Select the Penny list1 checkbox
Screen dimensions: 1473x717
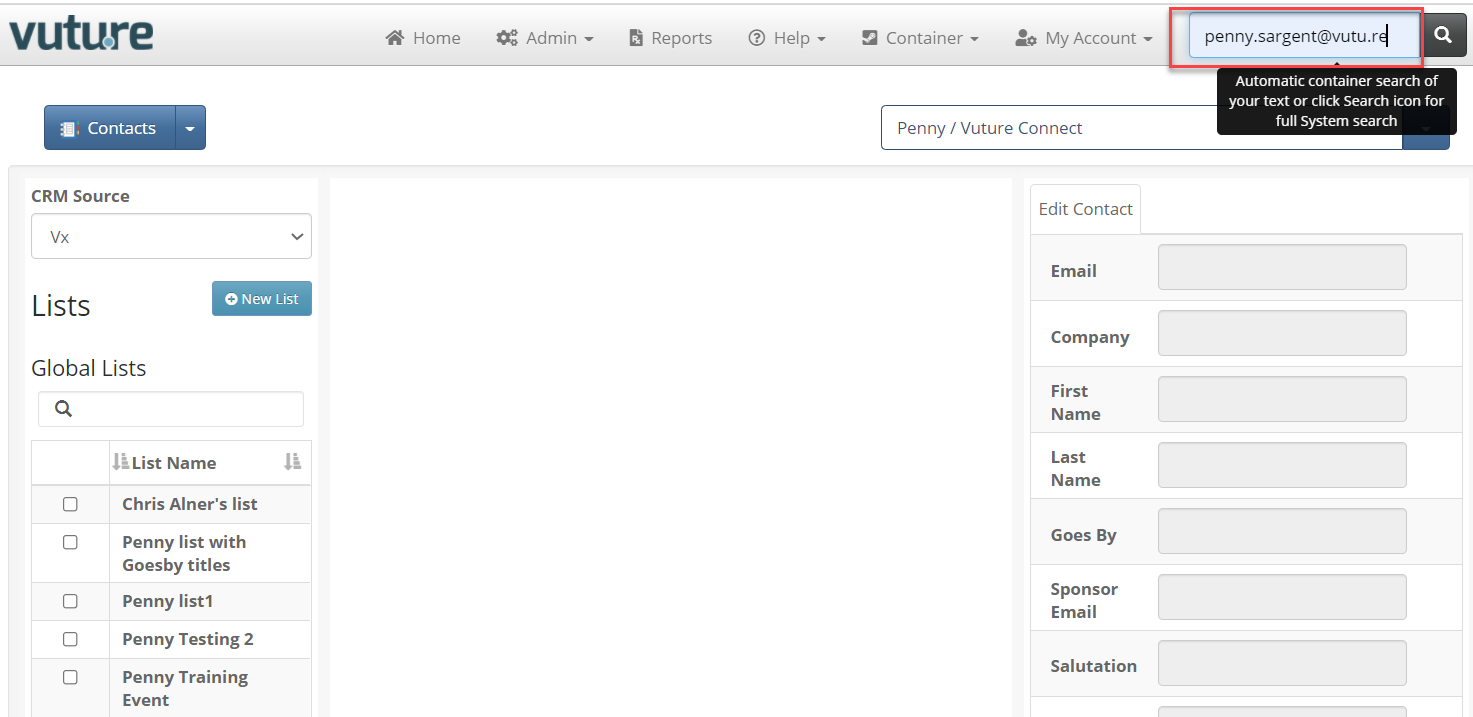70,602
